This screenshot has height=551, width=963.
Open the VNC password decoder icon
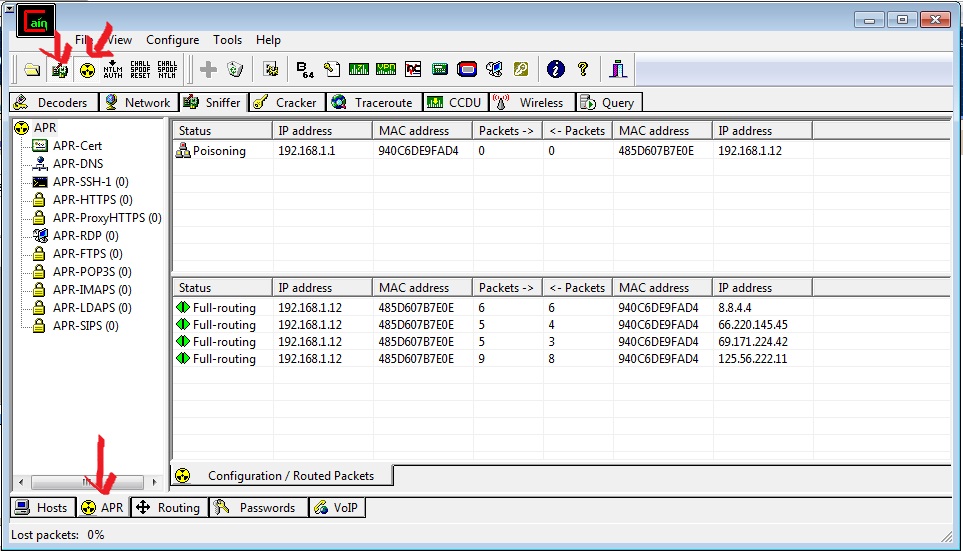point(413,69)
